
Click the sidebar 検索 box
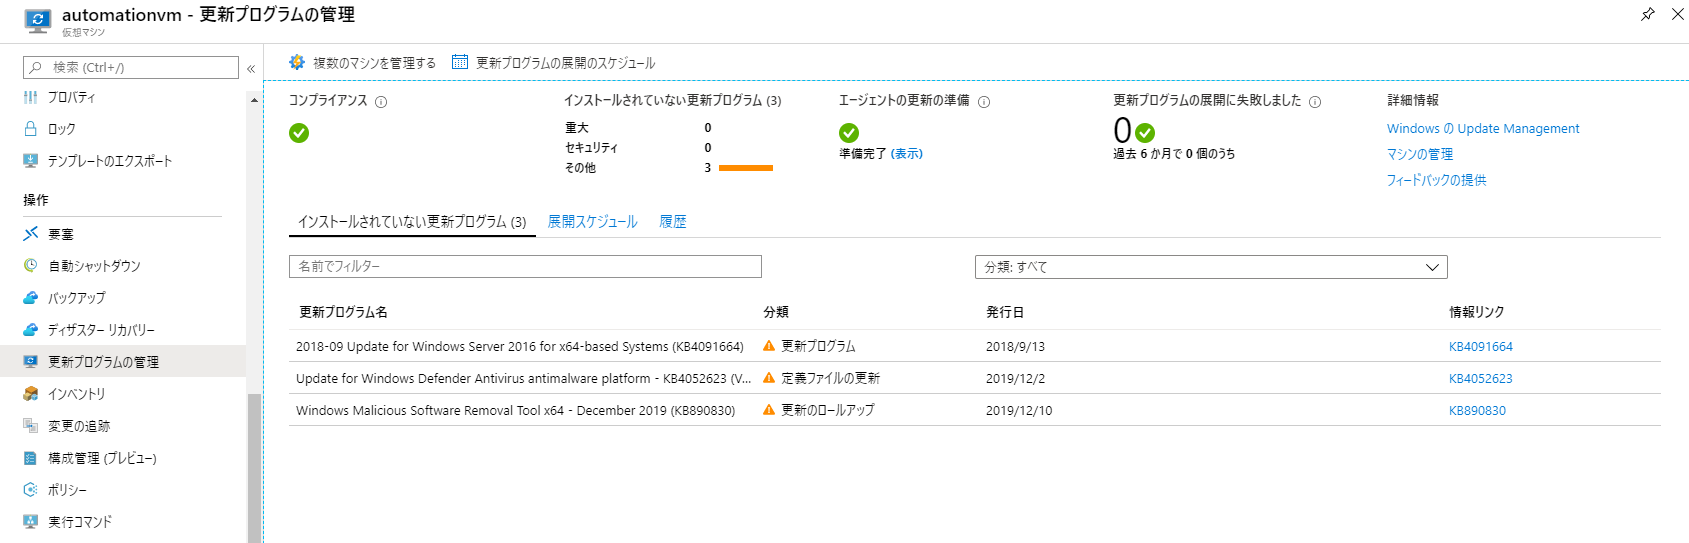pyautogui.click(x=131, y=68)
